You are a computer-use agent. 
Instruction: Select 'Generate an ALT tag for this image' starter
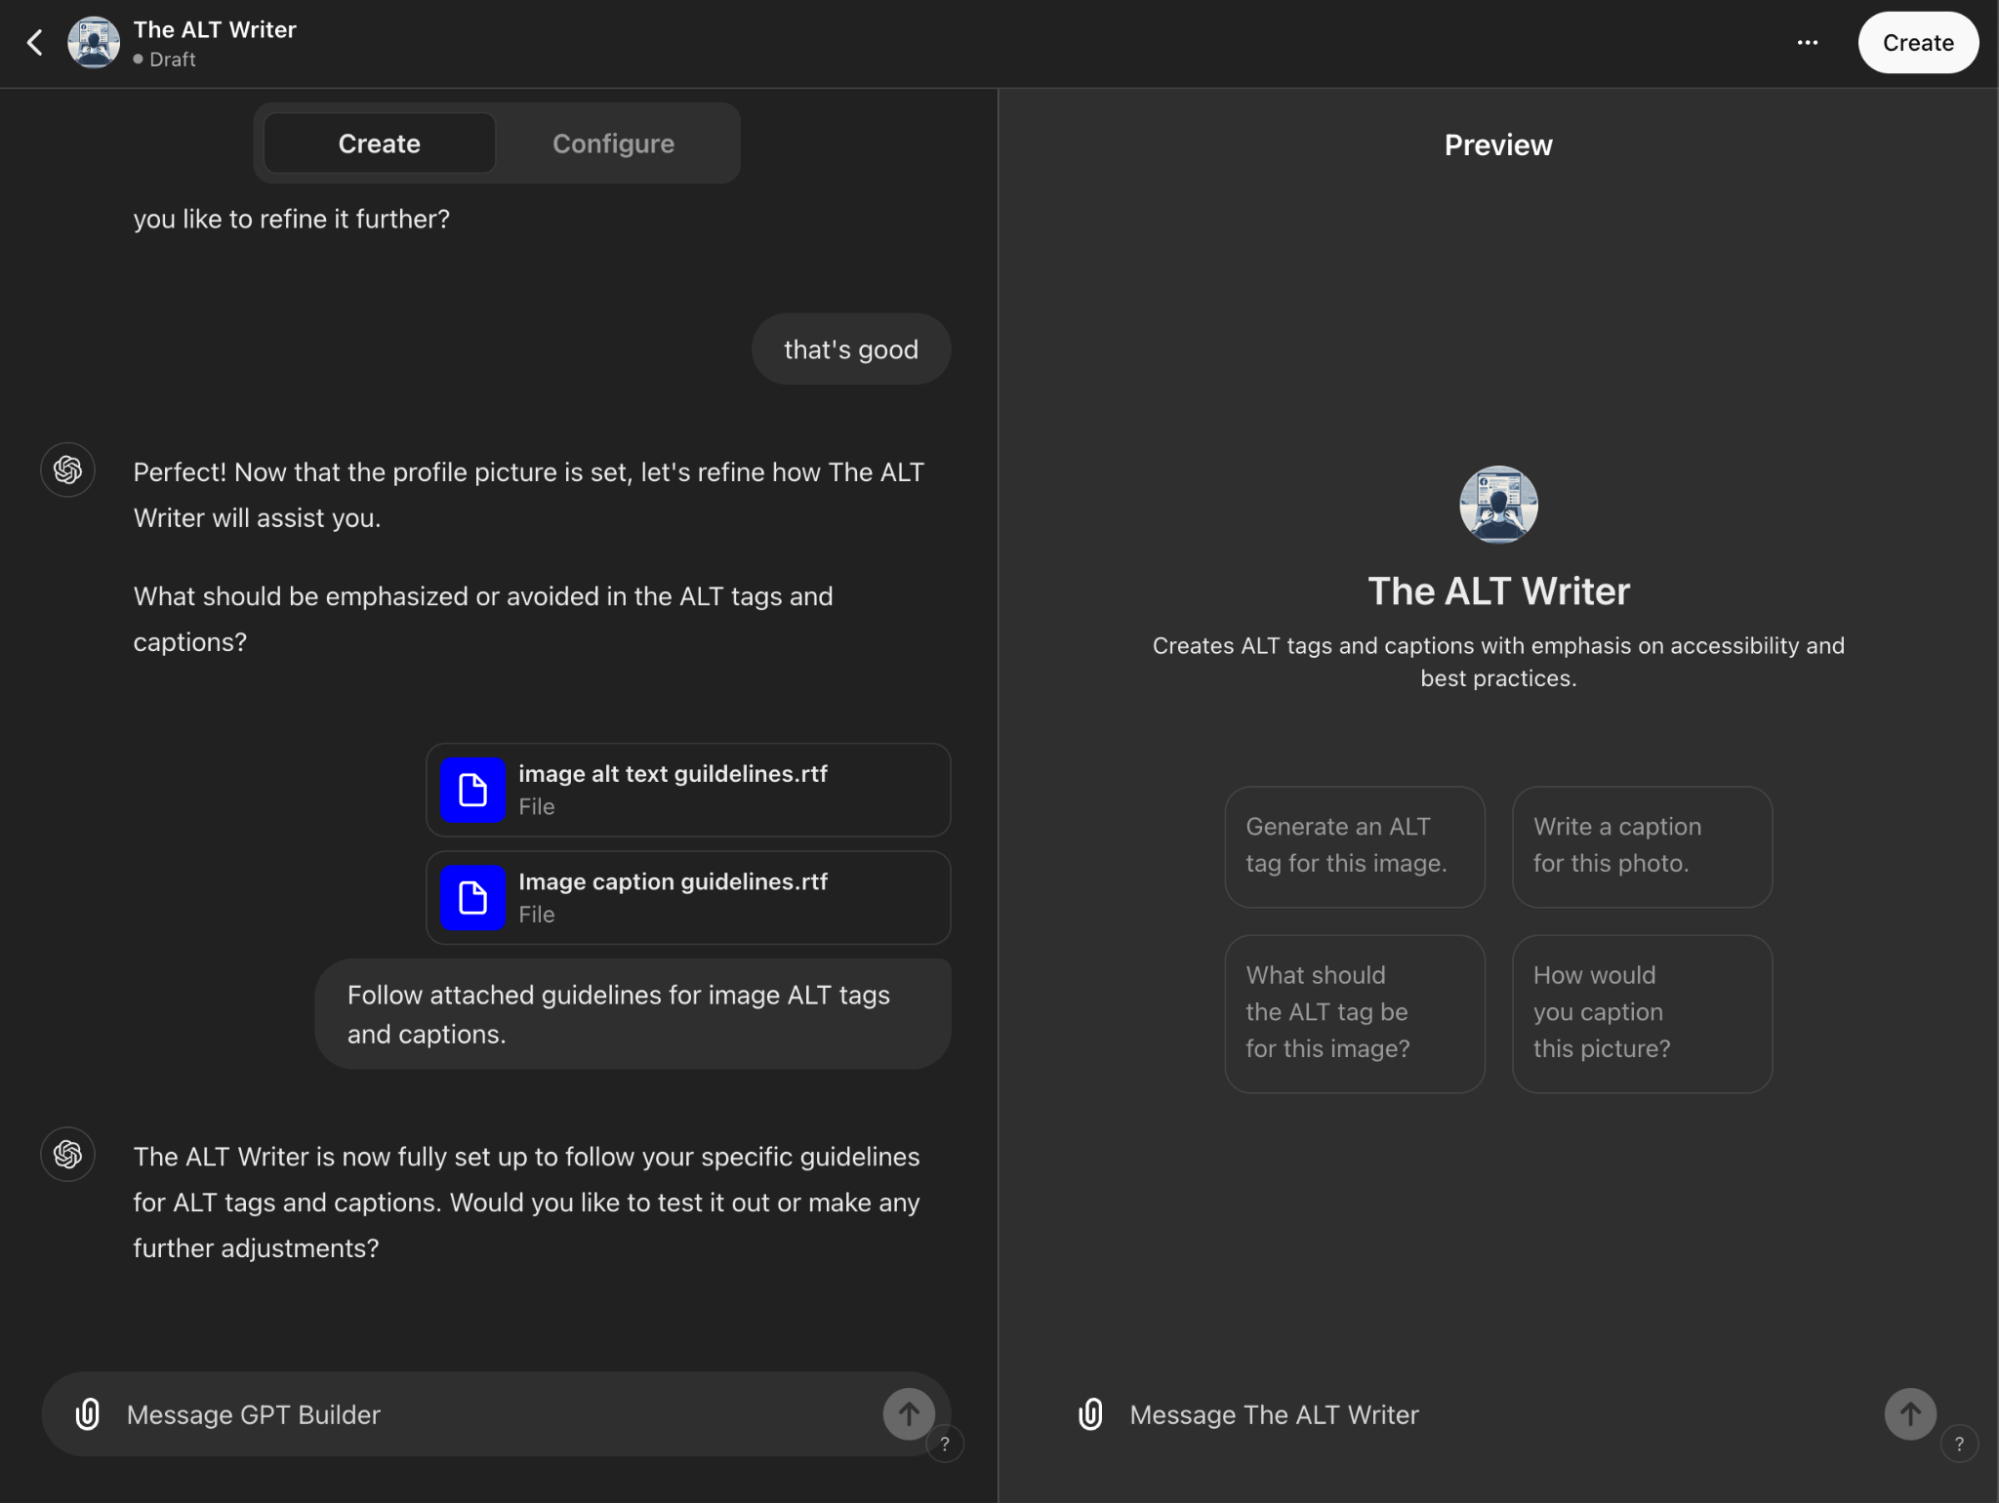1354,846
